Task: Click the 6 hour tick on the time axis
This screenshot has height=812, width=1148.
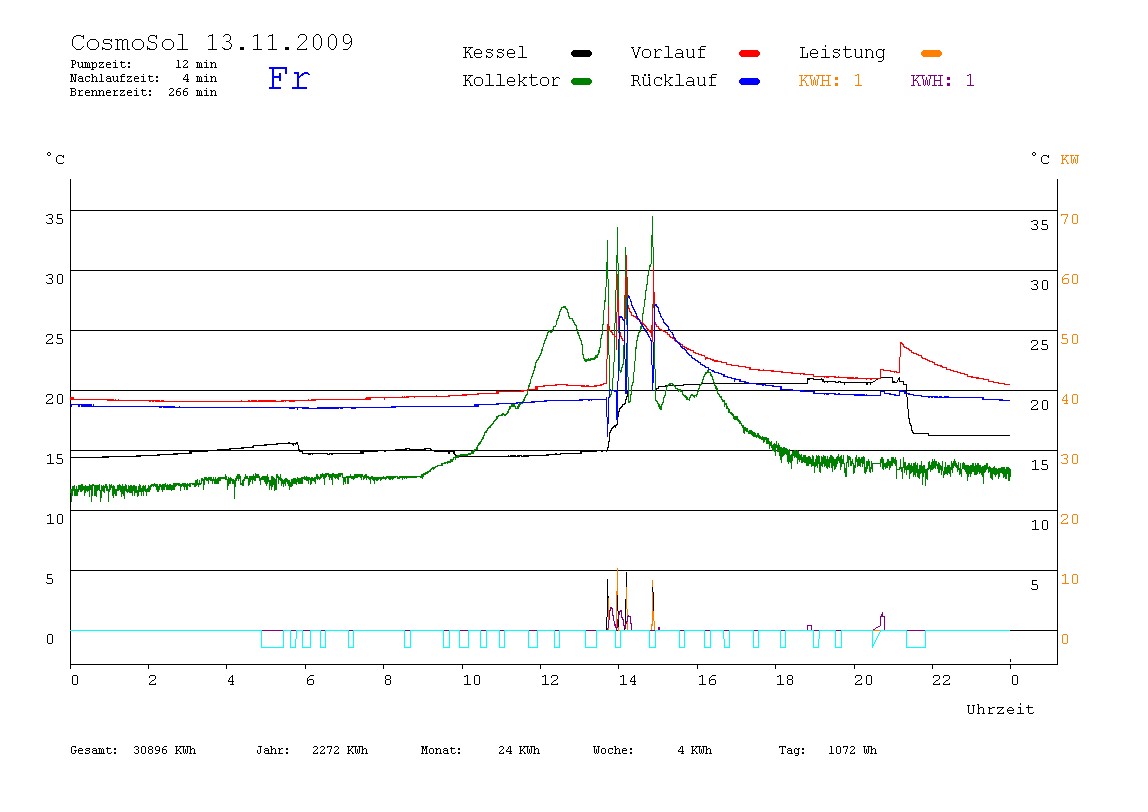Action: 310,680
